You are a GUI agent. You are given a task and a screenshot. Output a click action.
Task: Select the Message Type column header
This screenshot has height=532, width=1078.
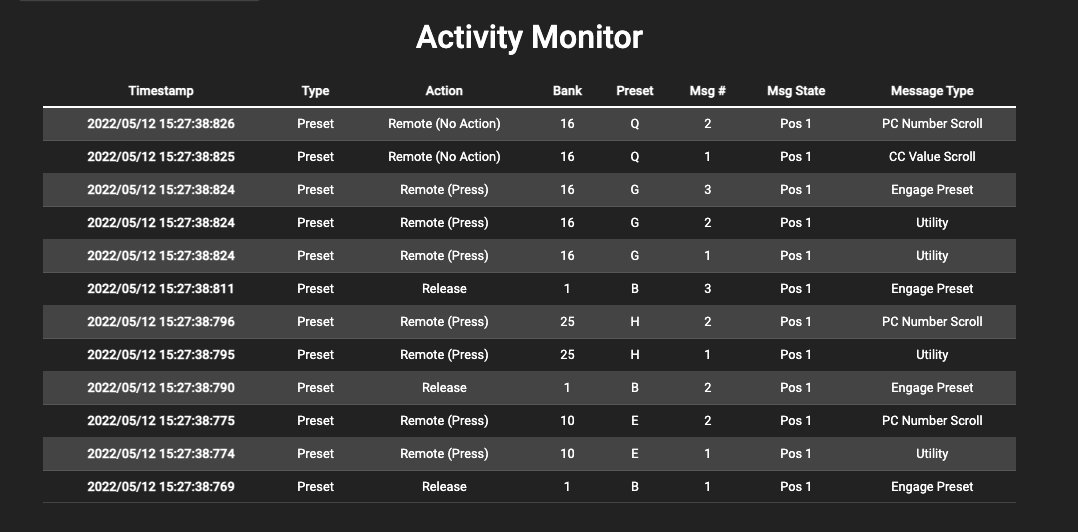click(x=932, y=91)
